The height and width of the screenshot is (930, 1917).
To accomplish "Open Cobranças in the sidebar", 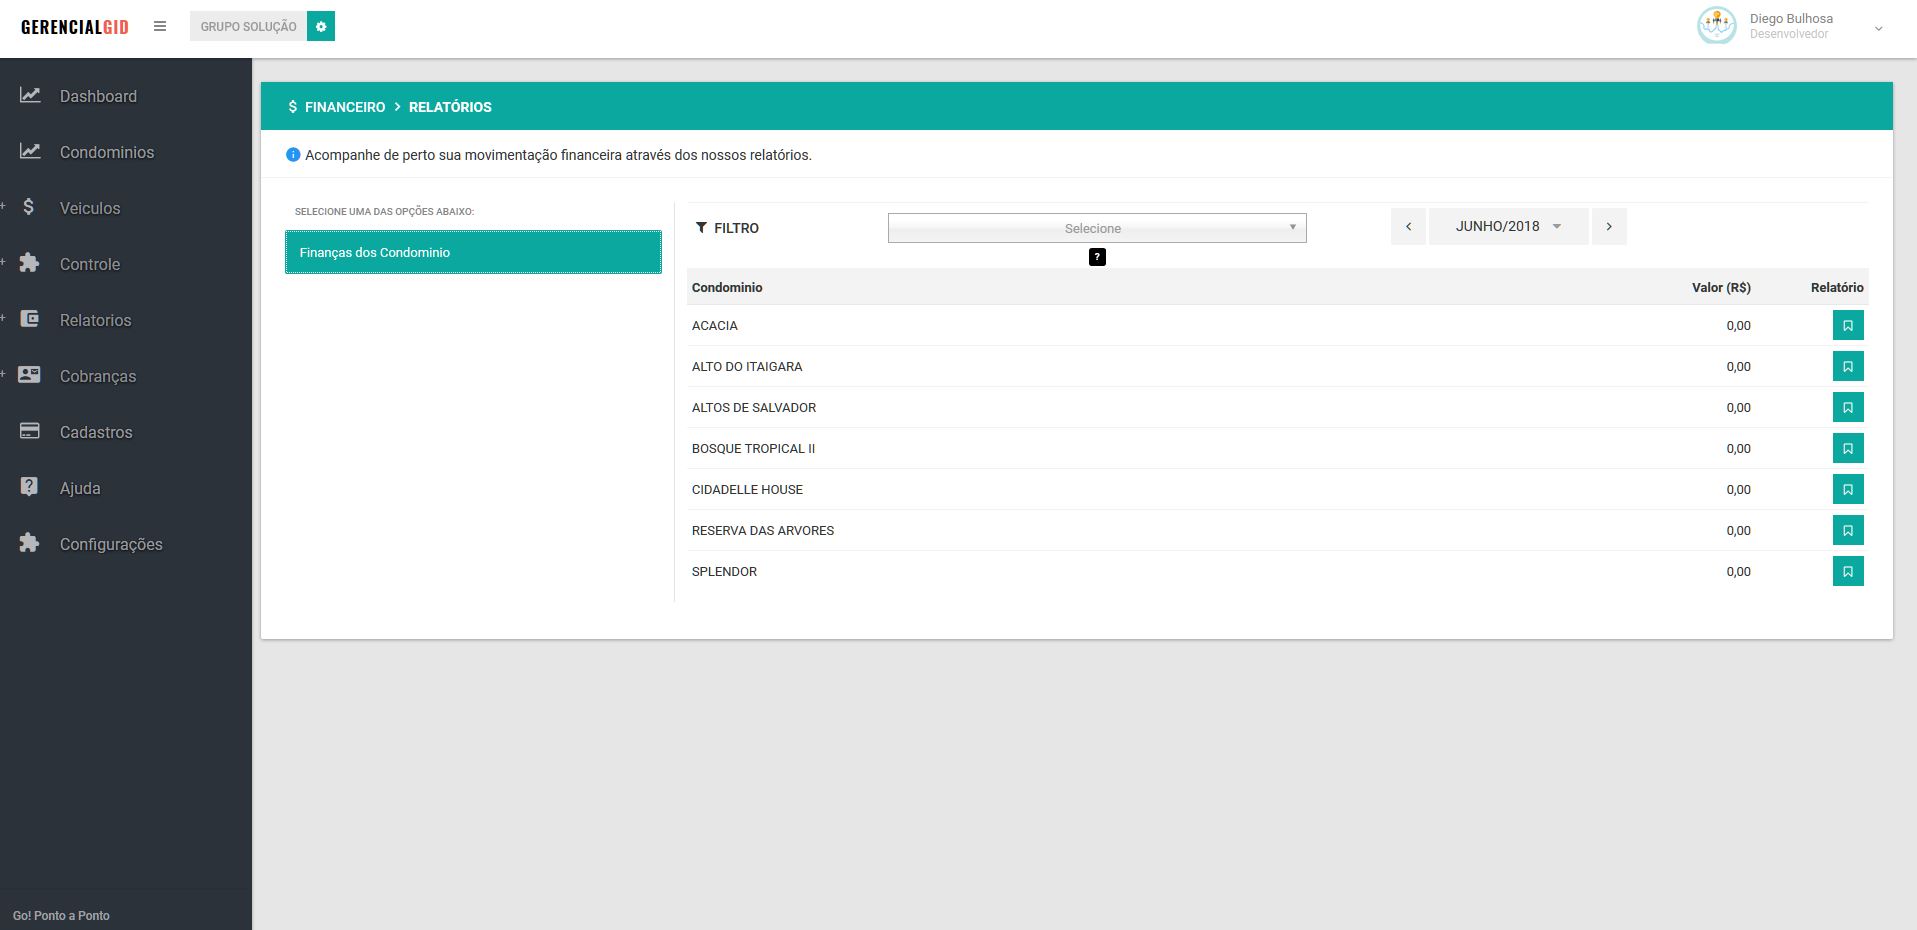I will 98,376.
